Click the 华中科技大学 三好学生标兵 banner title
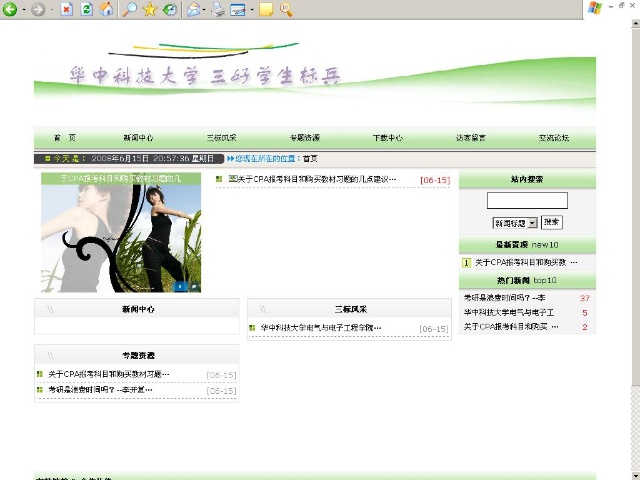 (204, 76)
